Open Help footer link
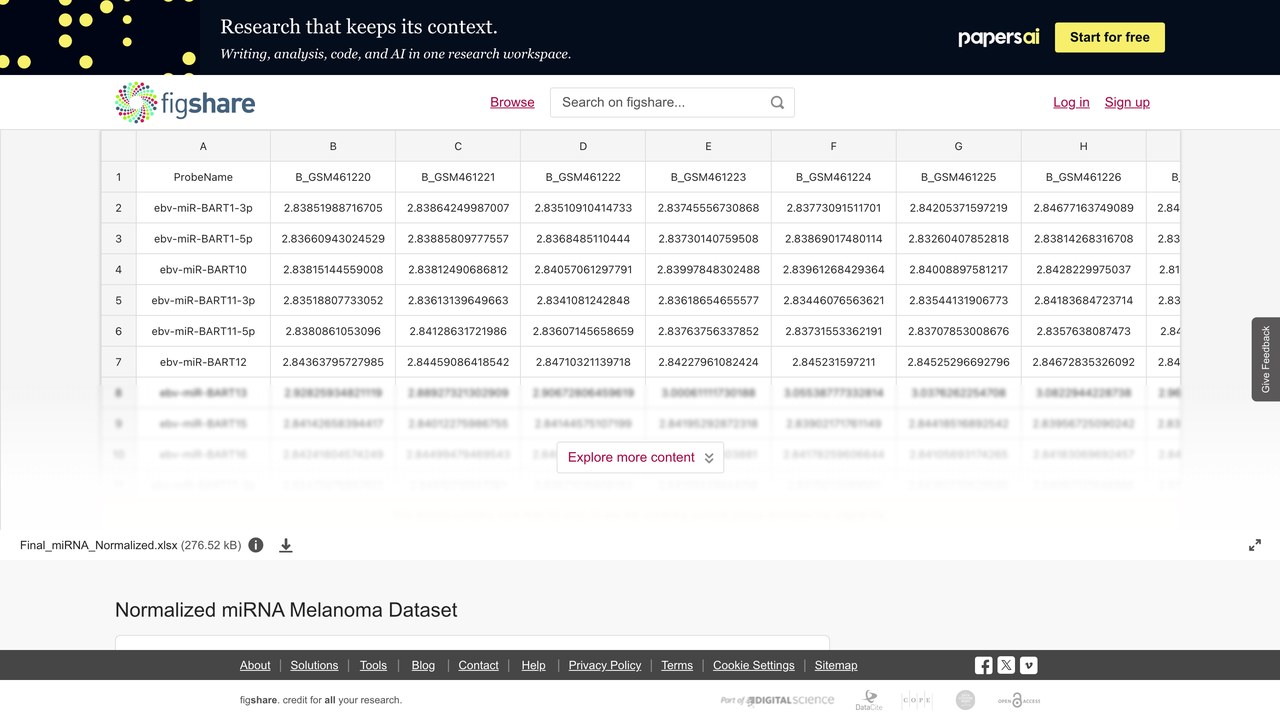Image resolution: width=1280 pixels, height=720 pixels. pos(533,665)
